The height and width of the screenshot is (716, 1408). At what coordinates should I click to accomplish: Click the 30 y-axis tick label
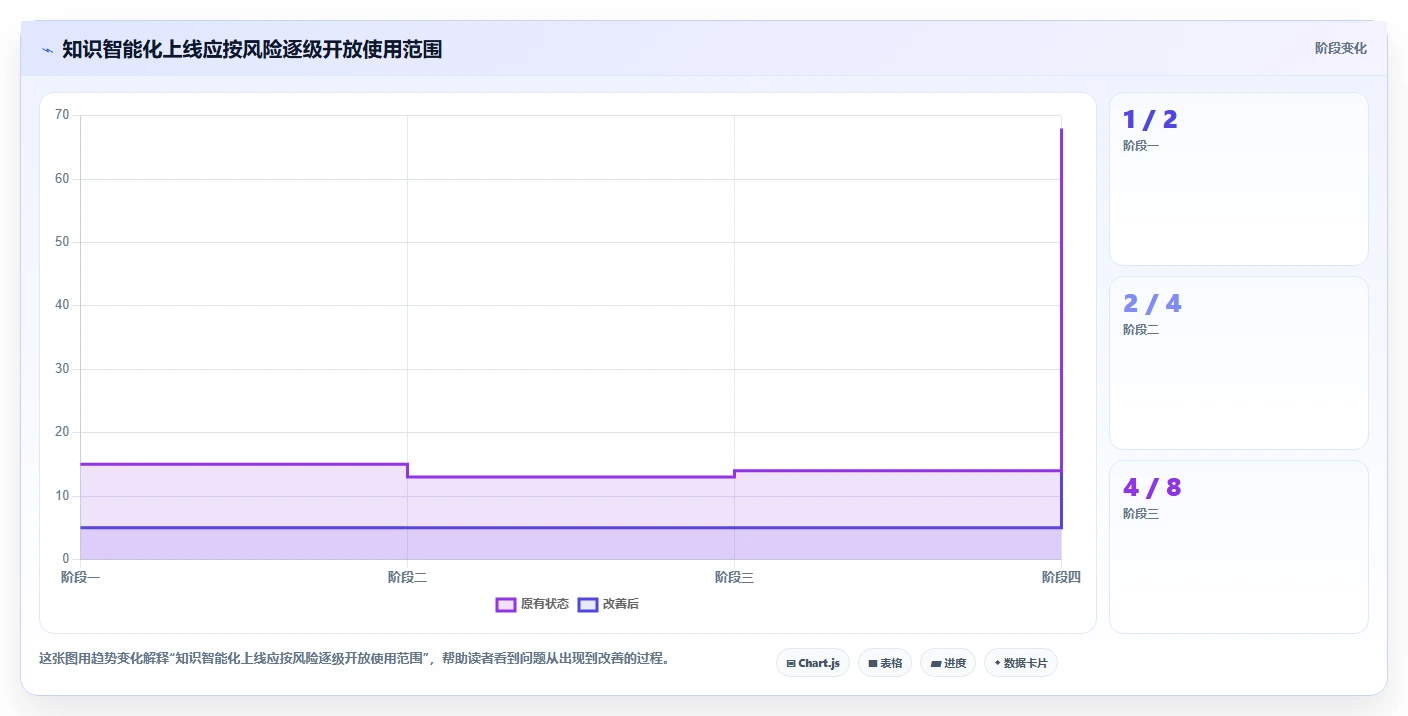tap(62, 369)
